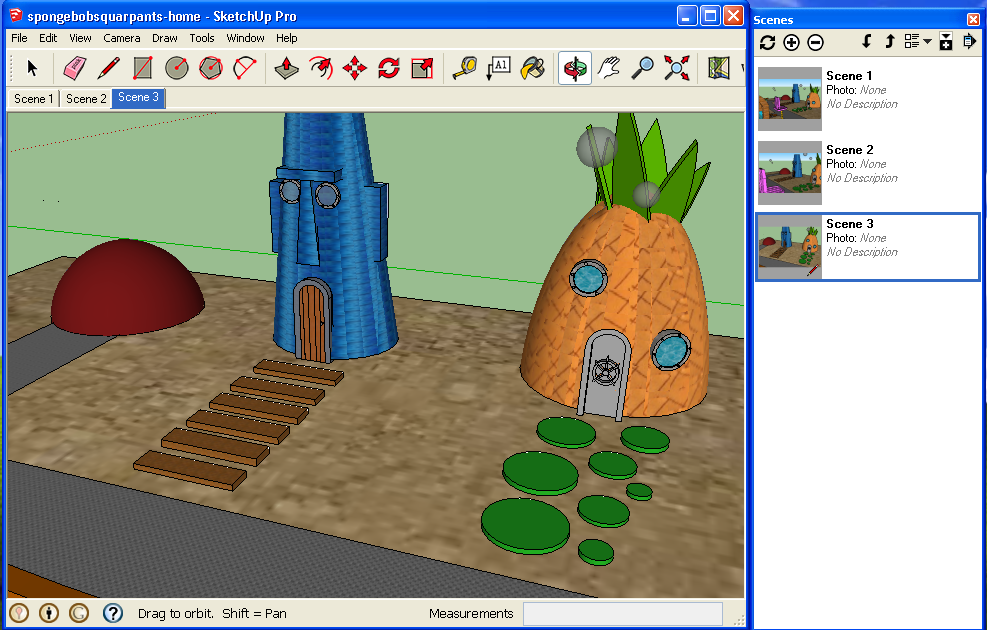Click the geo-location status icon

tap(20, 613)
